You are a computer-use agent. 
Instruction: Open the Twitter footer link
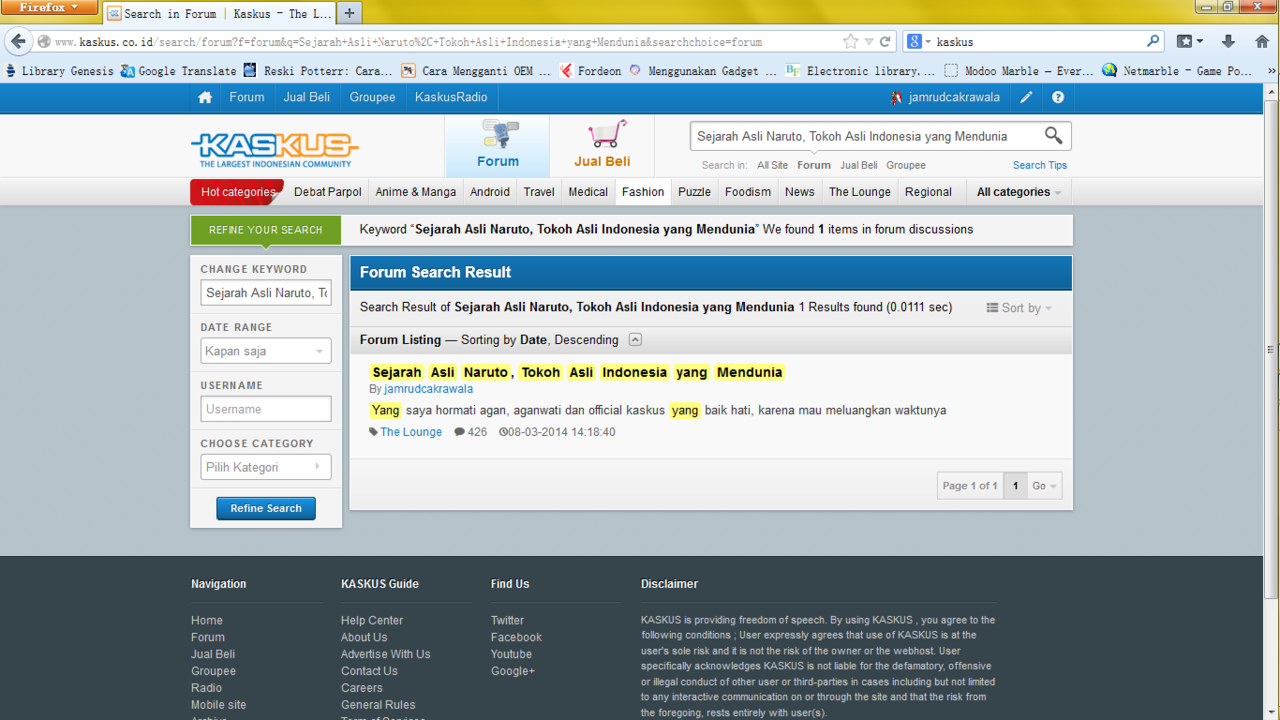507,620
